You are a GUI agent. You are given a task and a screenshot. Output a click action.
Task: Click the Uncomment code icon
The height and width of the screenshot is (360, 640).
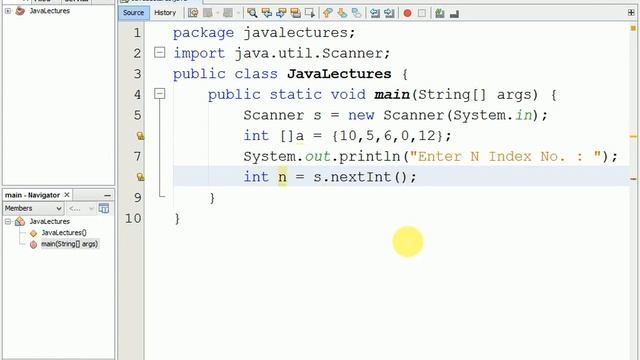click(x=454, y=14)
